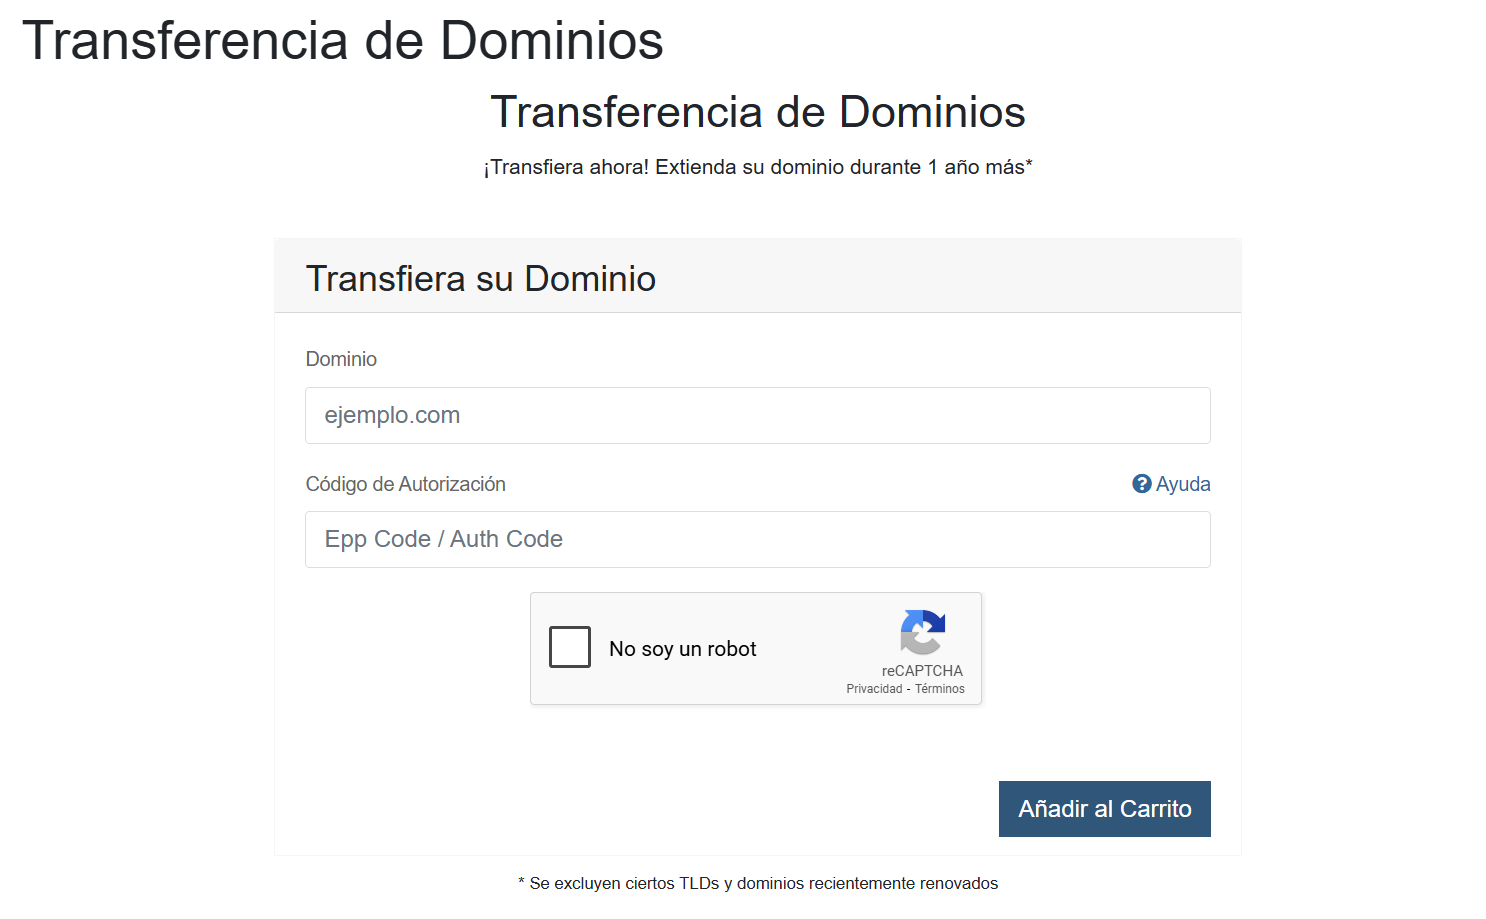The image size is (1486, 919).
Task: Click the Dominio input field with ejemplo.com placeholder
Action: point(757,415)
